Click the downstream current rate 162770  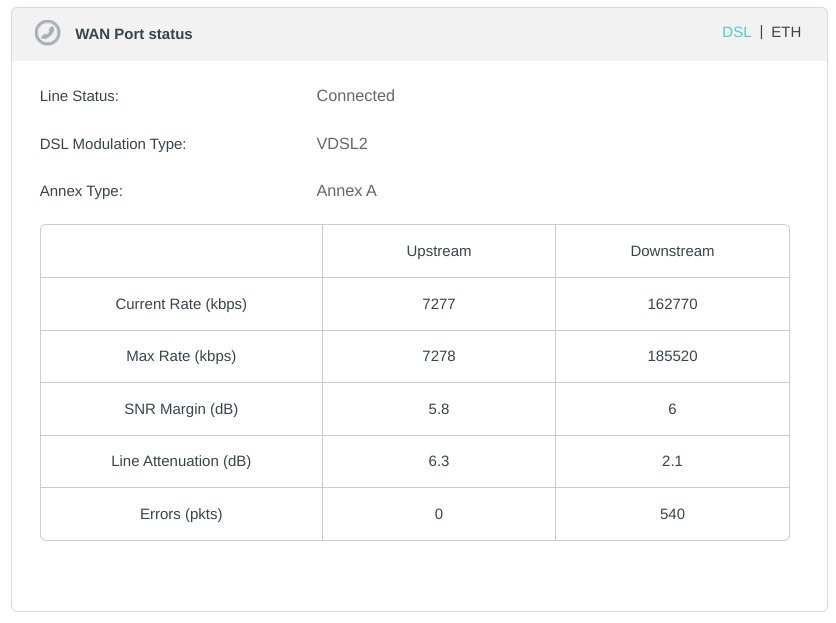point(672,304)
